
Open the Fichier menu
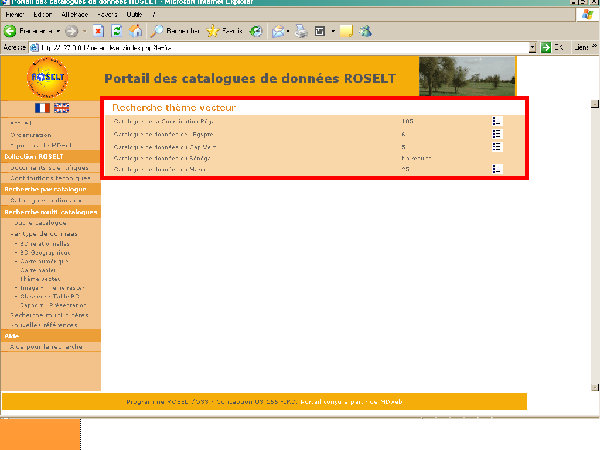point(15,15)
